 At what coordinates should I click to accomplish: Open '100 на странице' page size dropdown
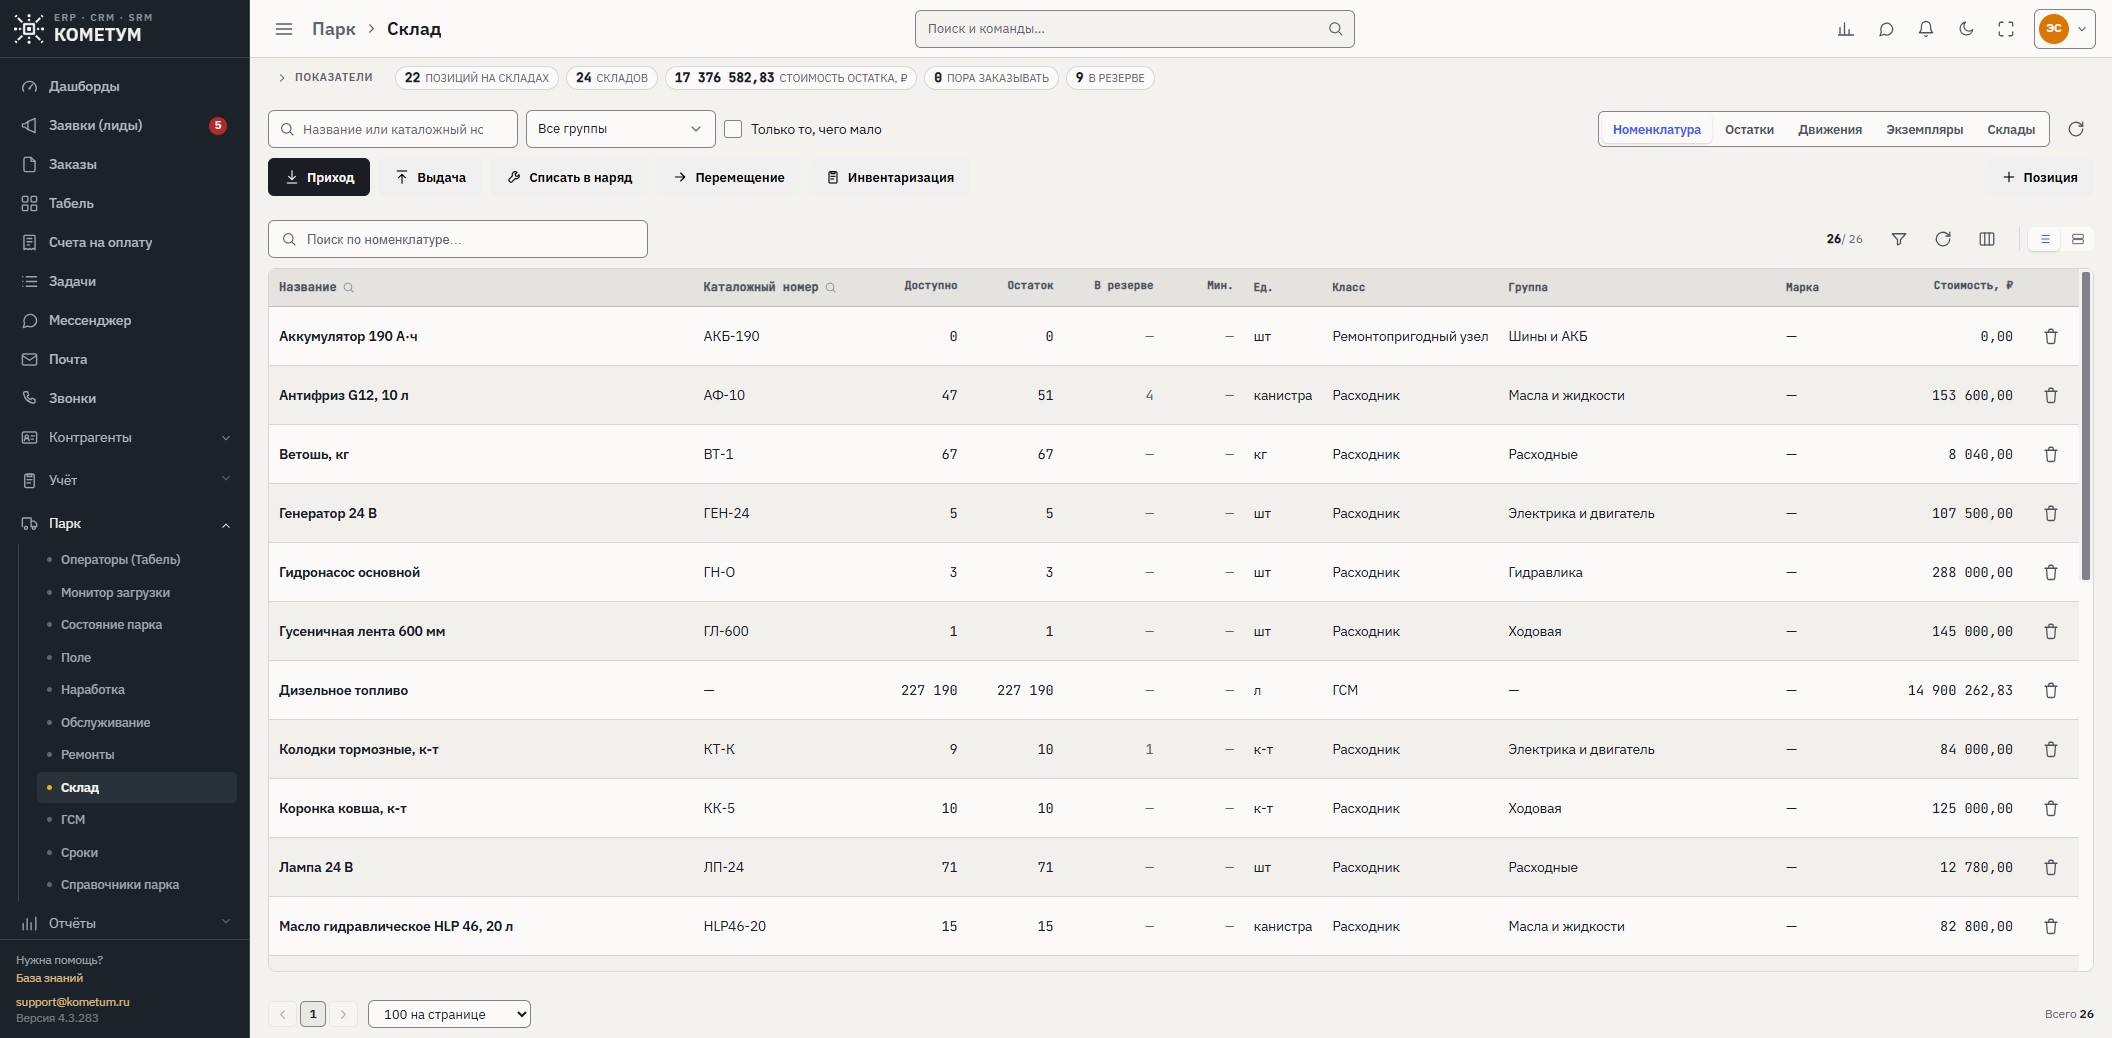pyautogui.click(x=449, y=1014)
